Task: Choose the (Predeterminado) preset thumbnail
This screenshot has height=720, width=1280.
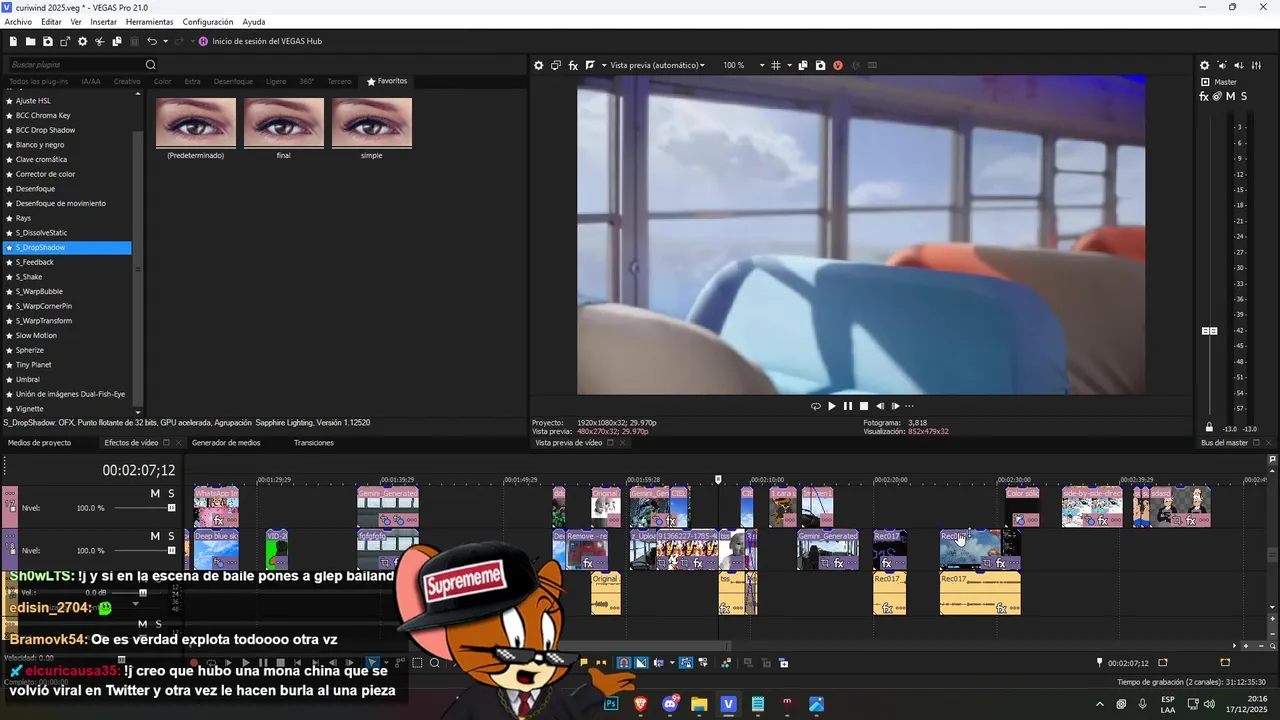Action: [x=196, y=122]
